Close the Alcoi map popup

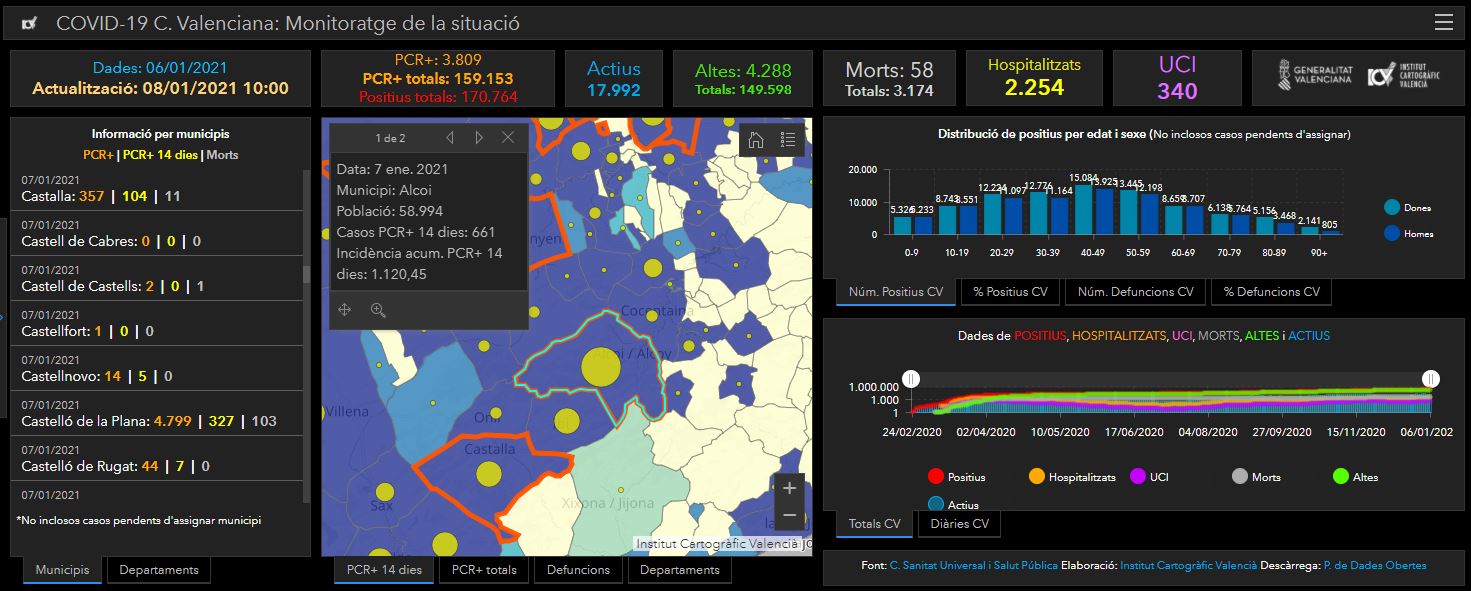(x=508, y=137)
